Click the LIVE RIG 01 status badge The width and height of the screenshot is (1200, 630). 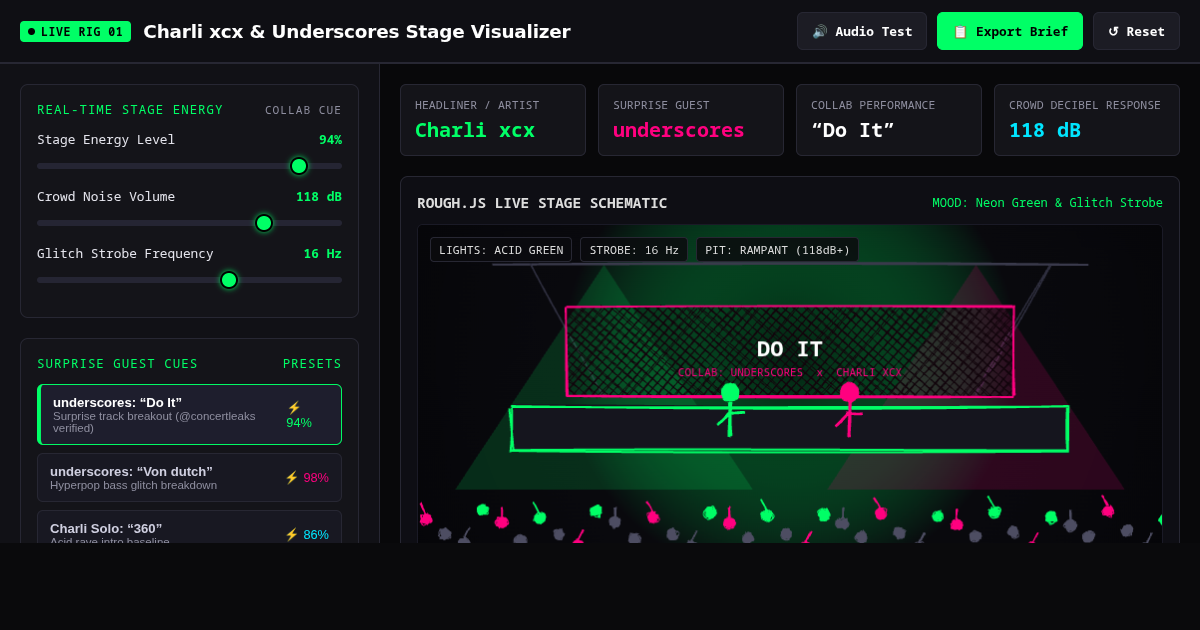75,31
